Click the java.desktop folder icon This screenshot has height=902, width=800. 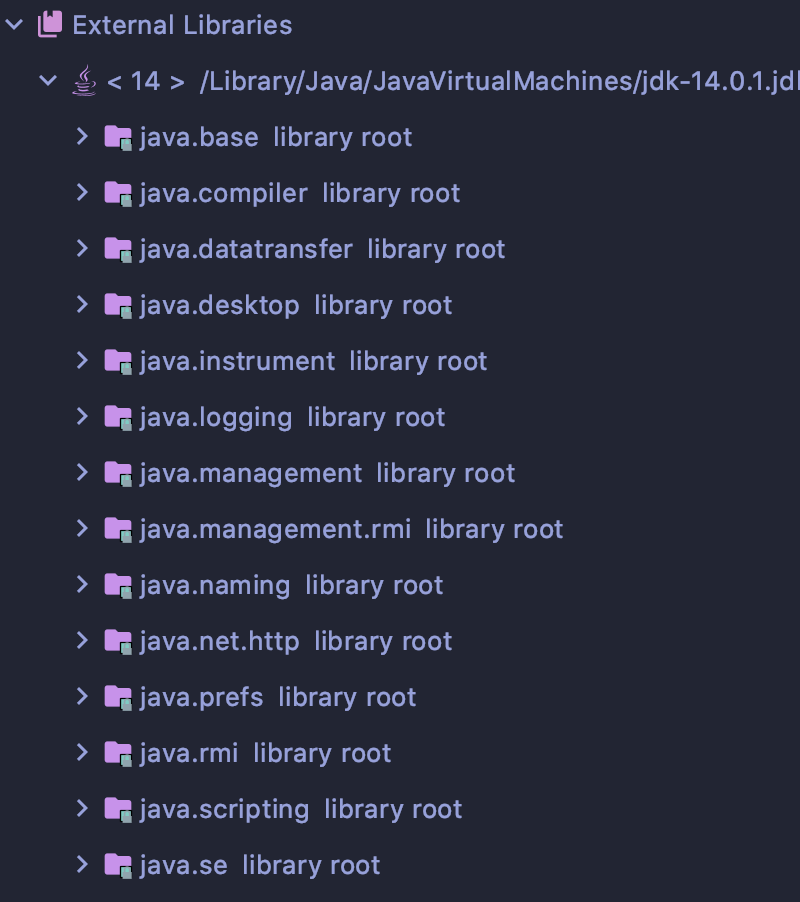click(118, 305)
